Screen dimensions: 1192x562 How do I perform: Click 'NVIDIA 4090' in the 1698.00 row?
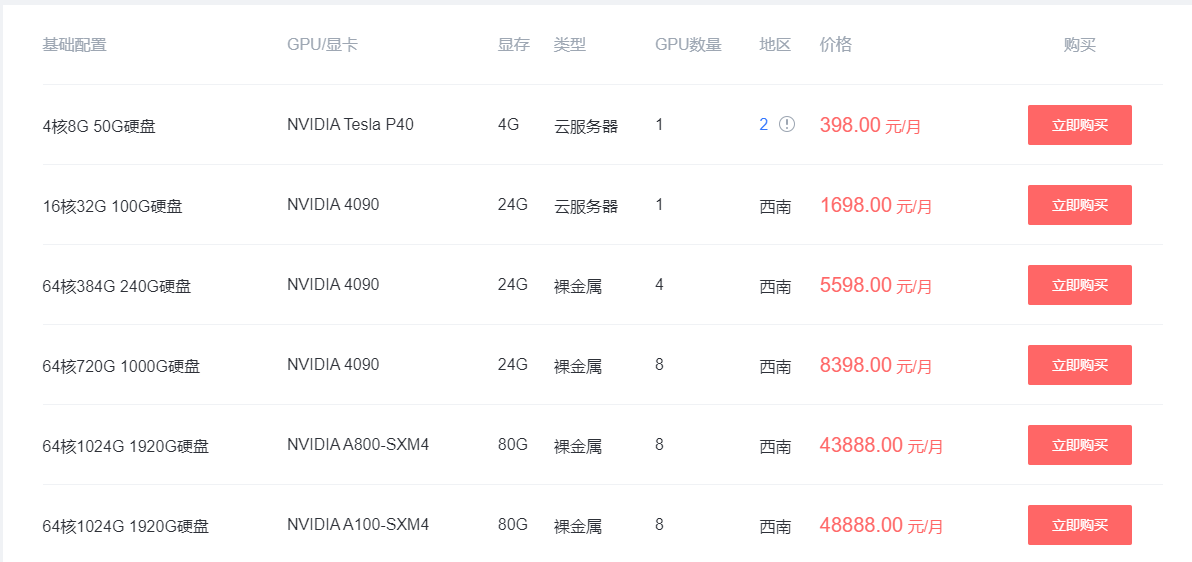pos(333,205)
